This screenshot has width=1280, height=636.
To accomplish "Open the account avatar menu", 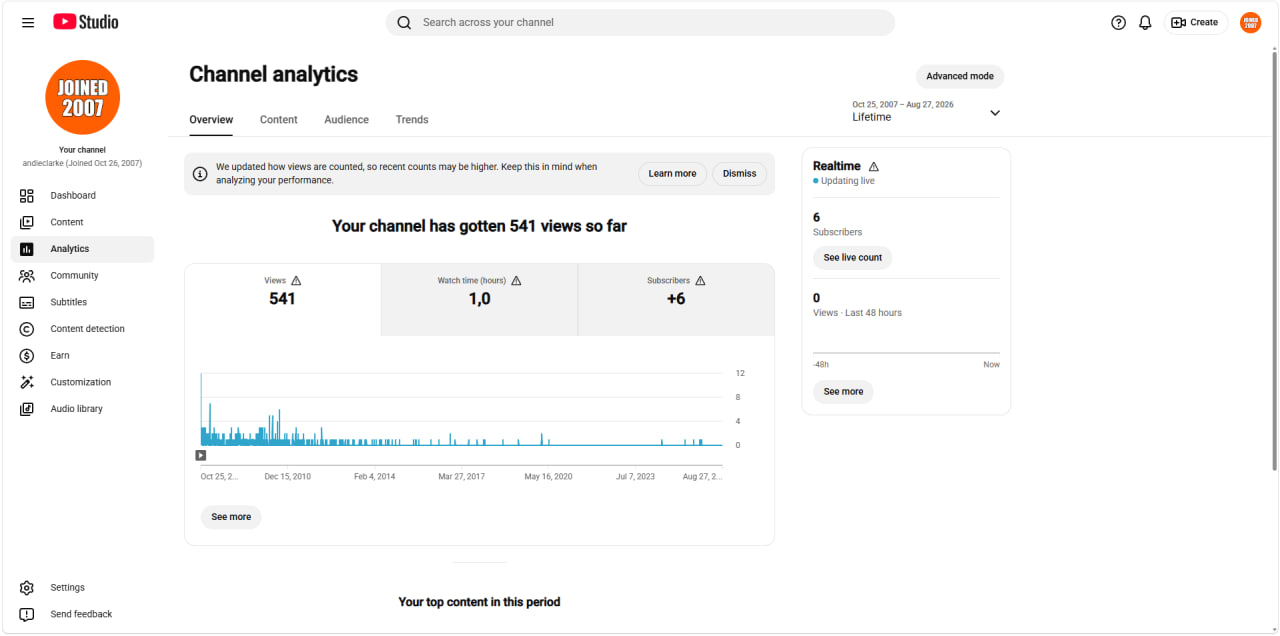I will tap(1250, 22).
